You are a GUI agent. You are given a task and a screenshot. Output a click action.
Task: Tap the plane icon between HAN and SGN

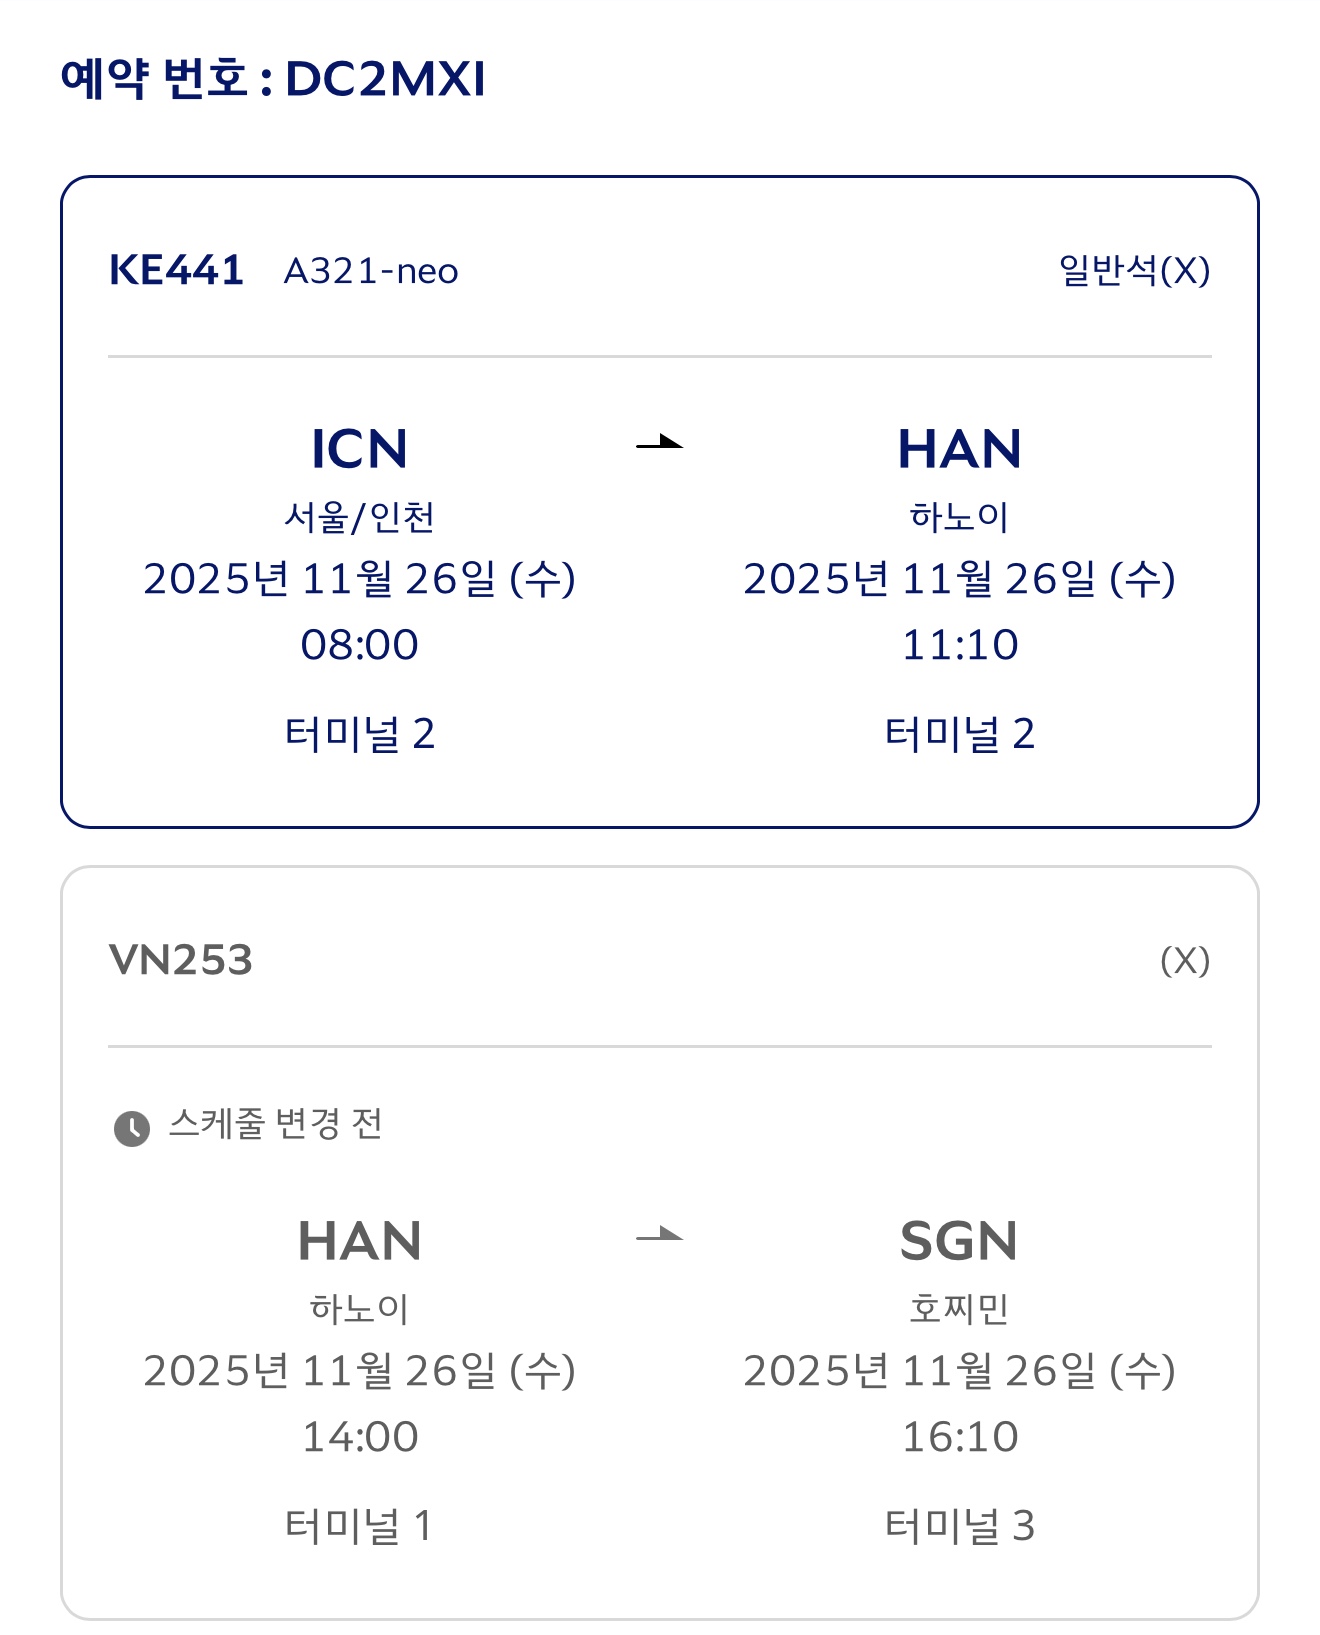point(659,1236)
